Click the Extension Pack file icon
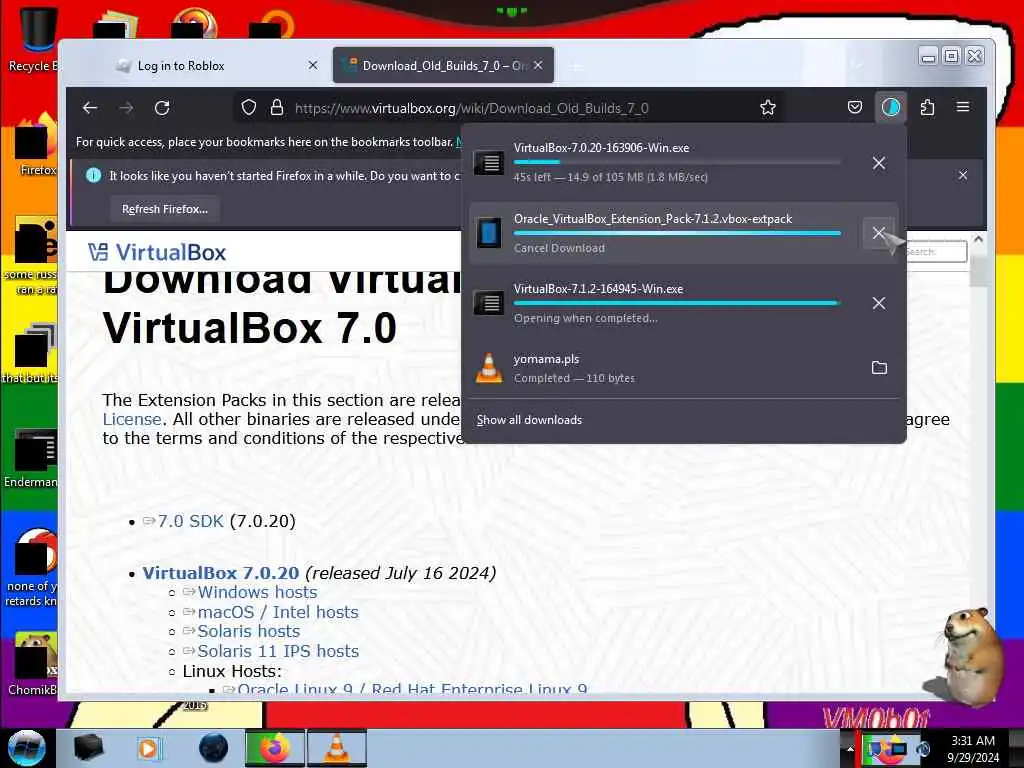Viewport: 1024px width, 768px height. tap(488, 233)
